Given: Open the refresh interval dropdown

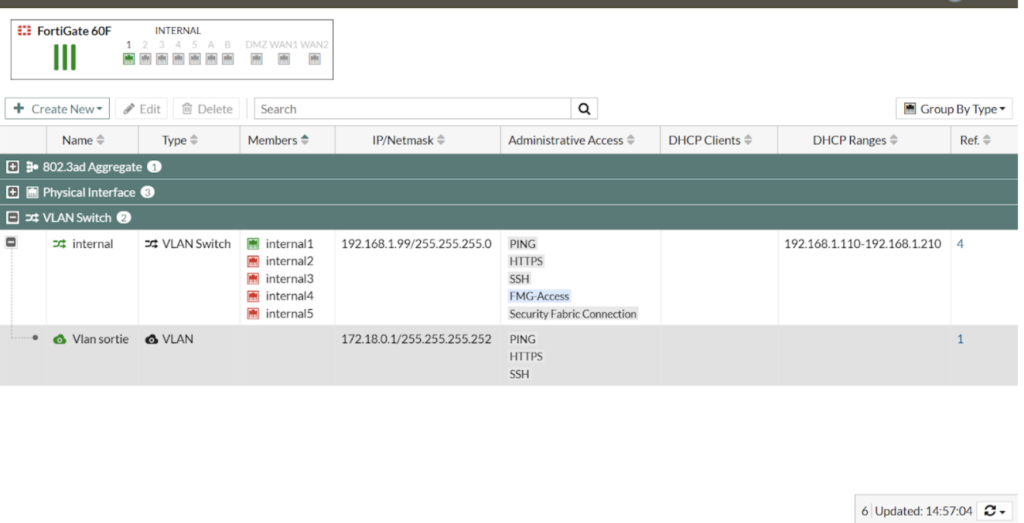Looking at the screenshot, I should (993, 511).
